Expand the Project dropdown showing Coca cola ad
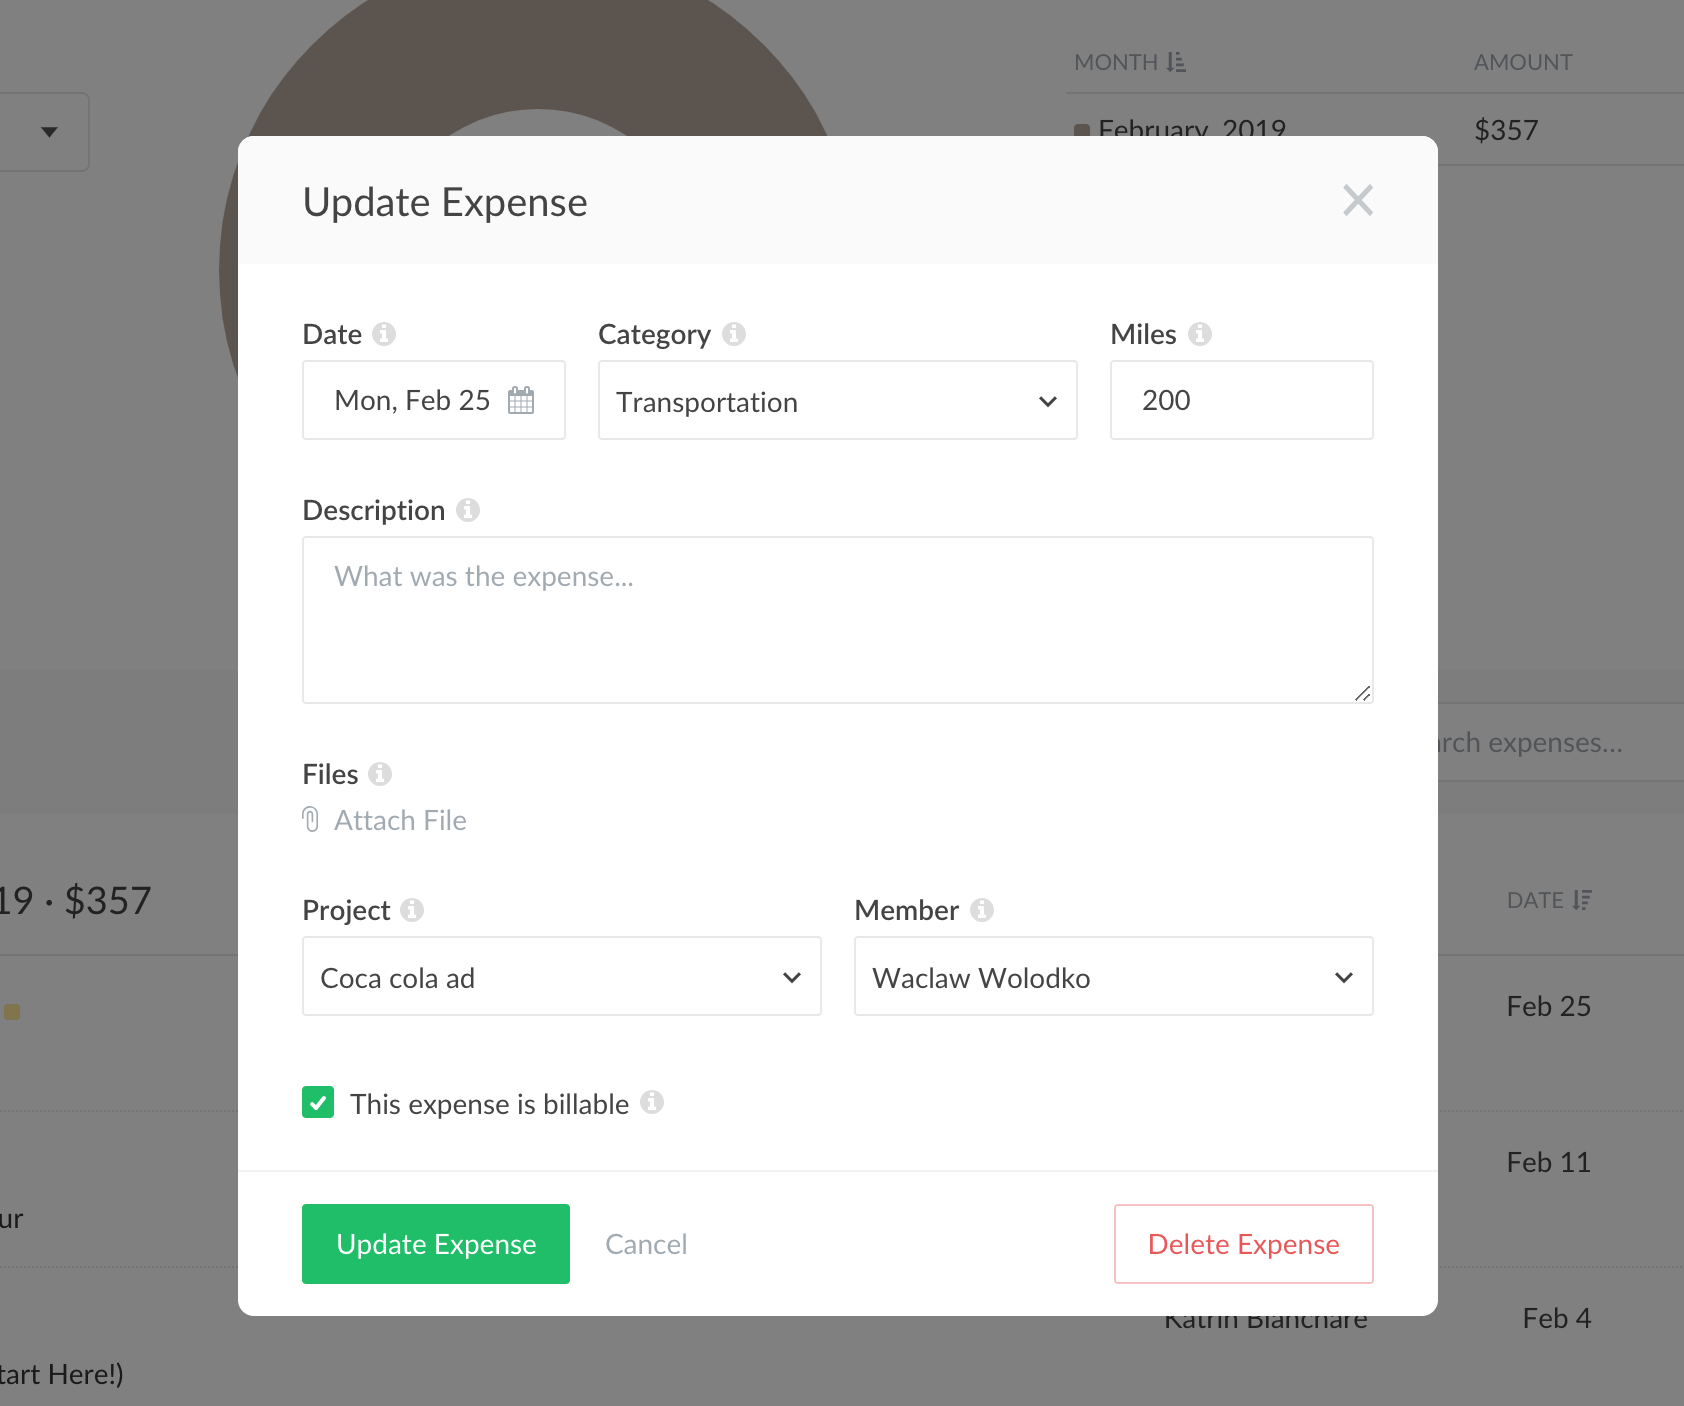Image resolution: width=1684 pixels, height=1406 pixels. pyautogui.click(x=561, y=977)
